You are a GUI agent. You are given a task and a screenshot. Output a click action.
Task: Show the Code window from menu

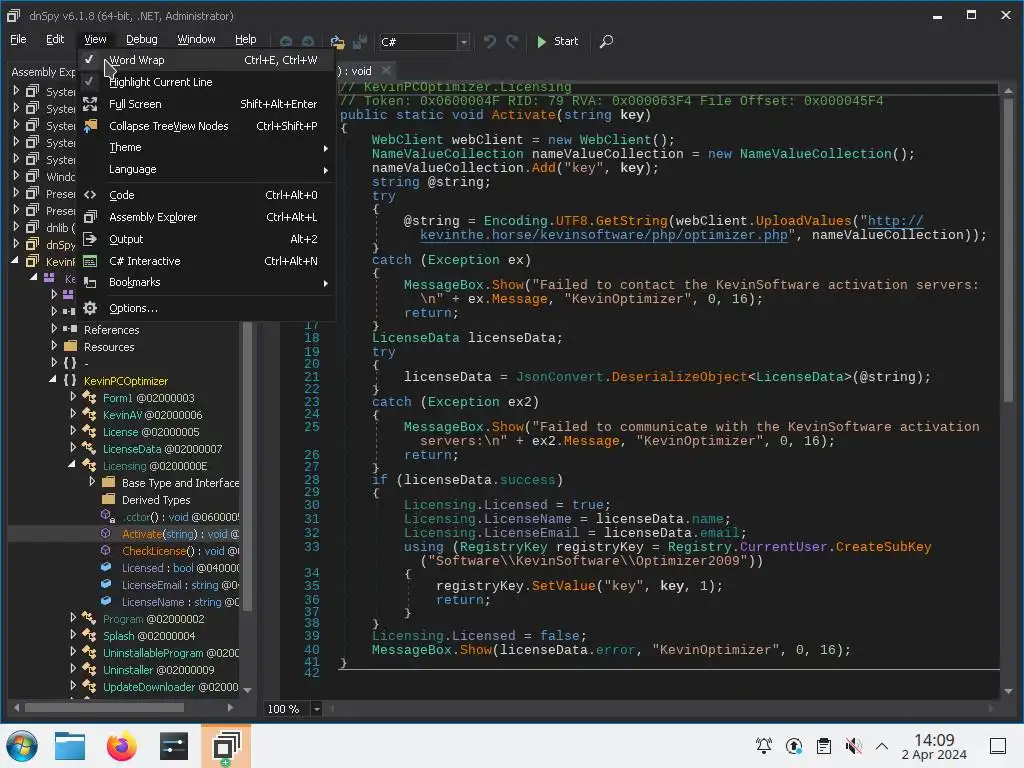[206, 195]
